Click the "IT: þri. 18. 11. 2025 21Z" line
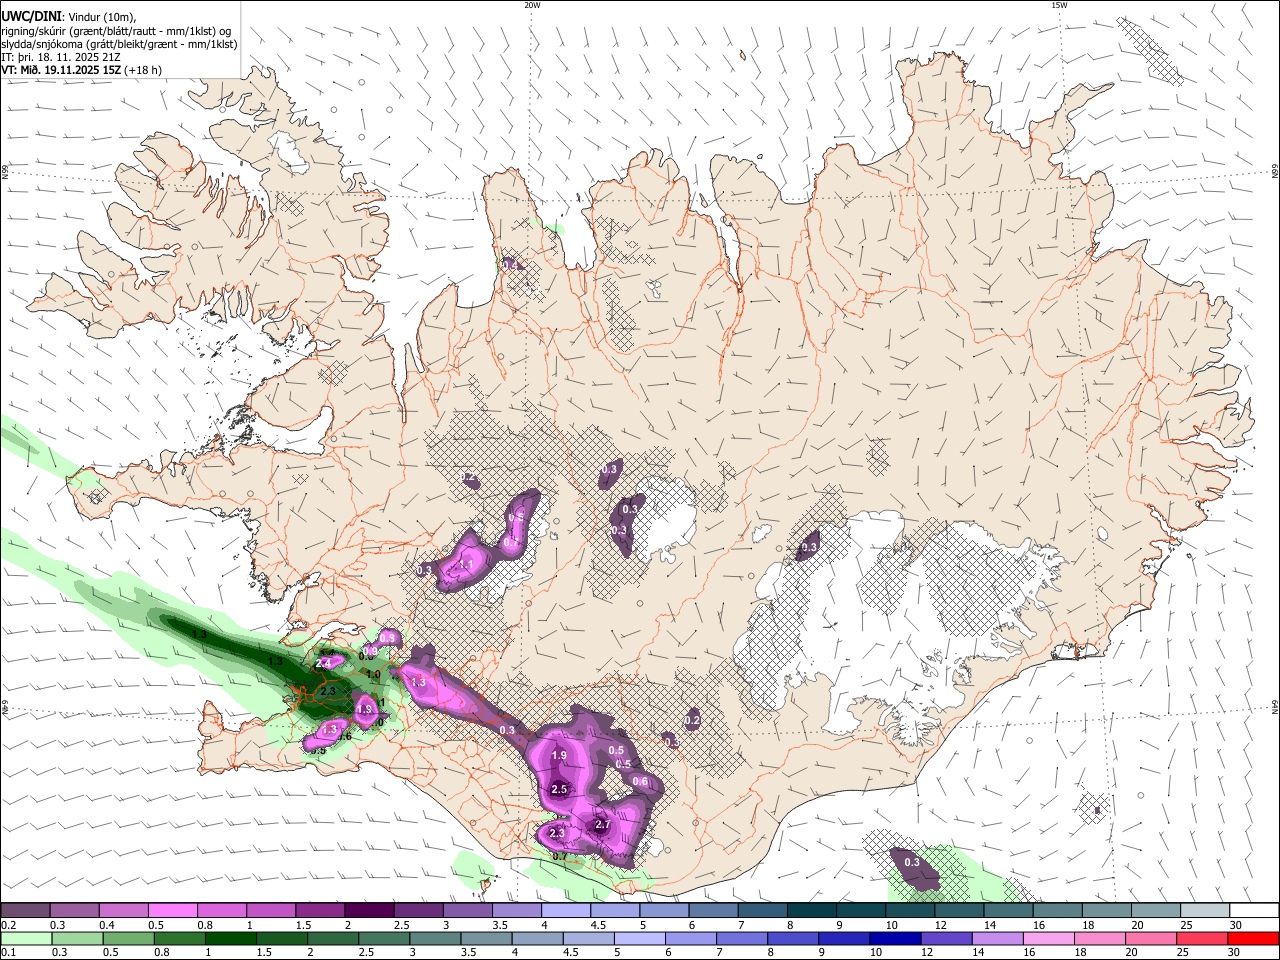1280x960 pixels. point(63,57)
